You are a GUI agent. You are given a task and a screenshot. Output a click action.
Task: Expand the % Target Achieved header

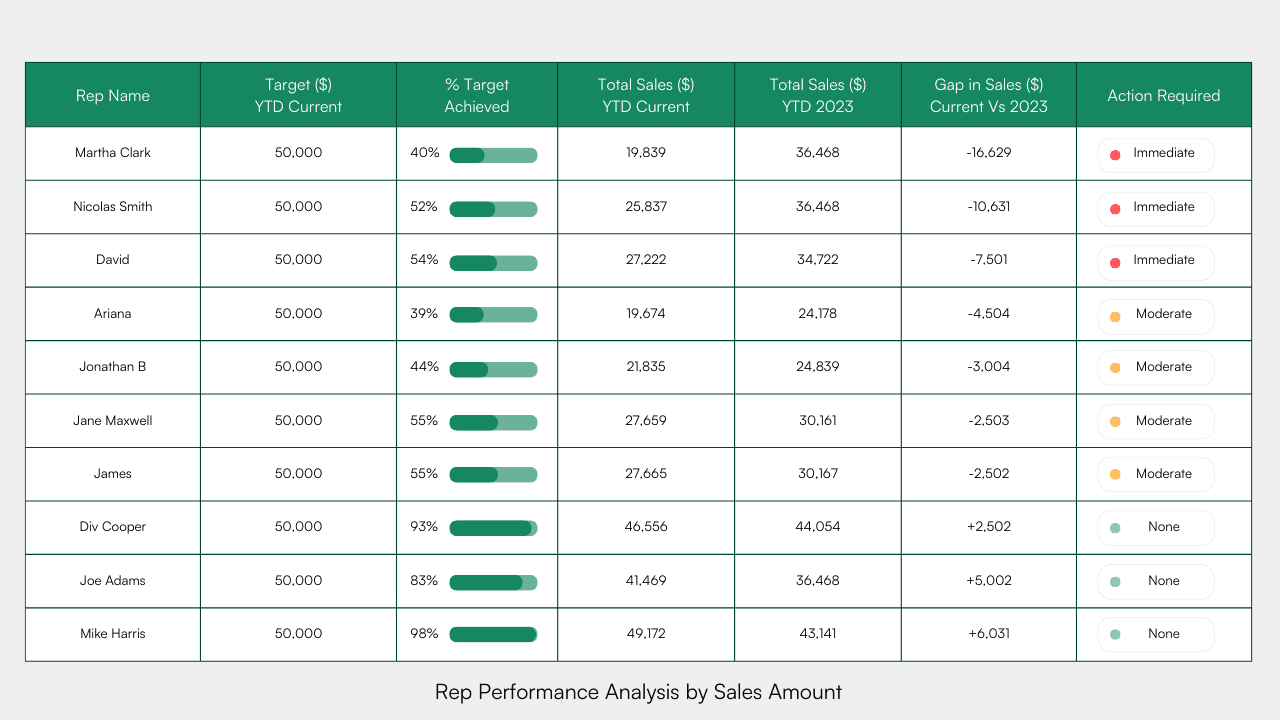pos(477,95)
